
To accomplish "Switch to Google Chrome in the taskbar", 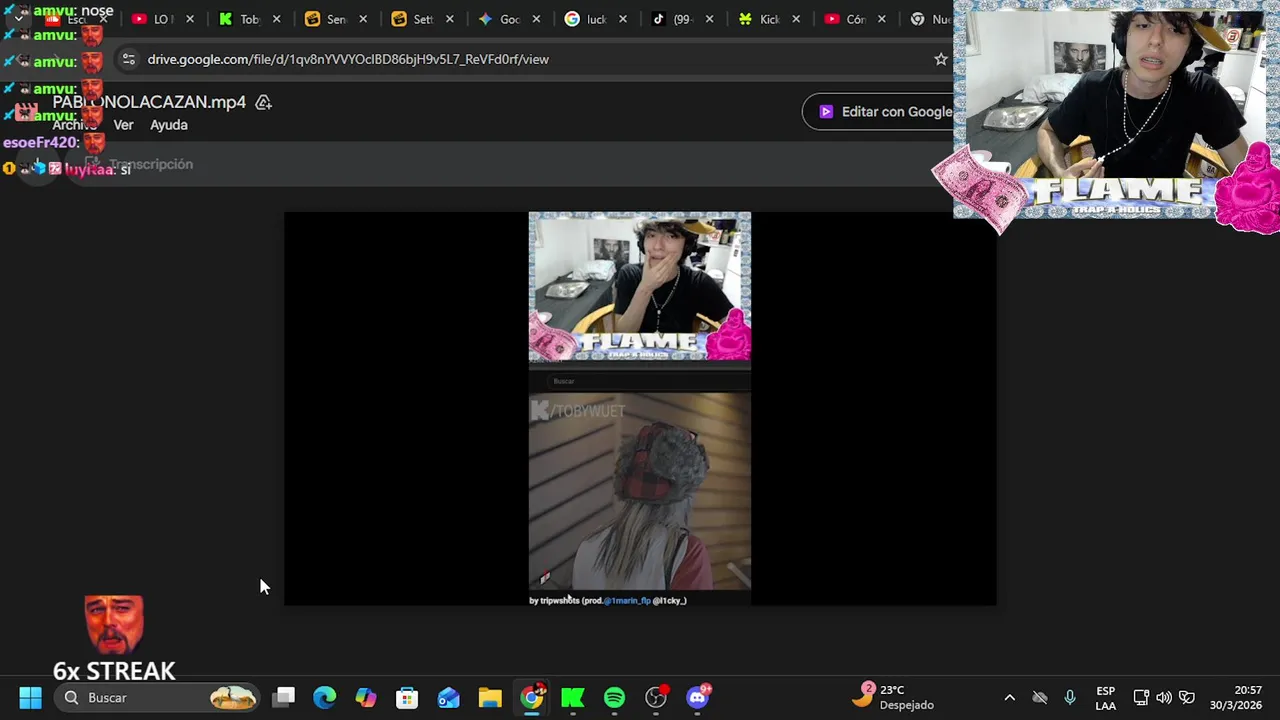I will click(532, 697).
